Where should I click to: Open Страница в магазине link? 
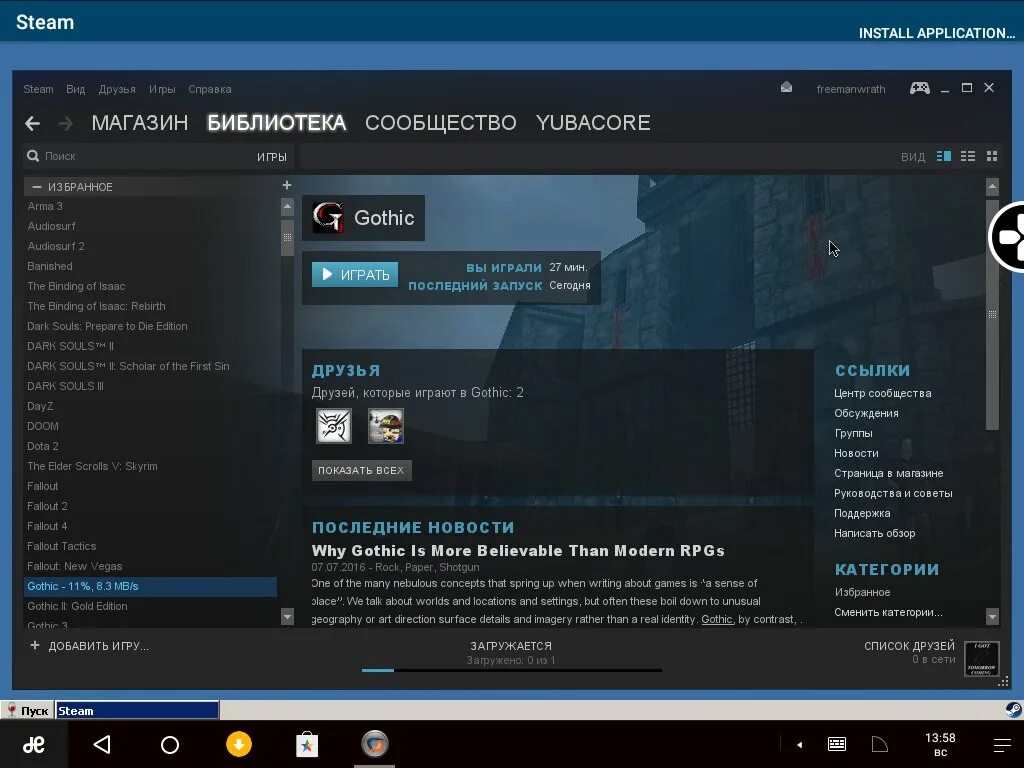(888, 473)
